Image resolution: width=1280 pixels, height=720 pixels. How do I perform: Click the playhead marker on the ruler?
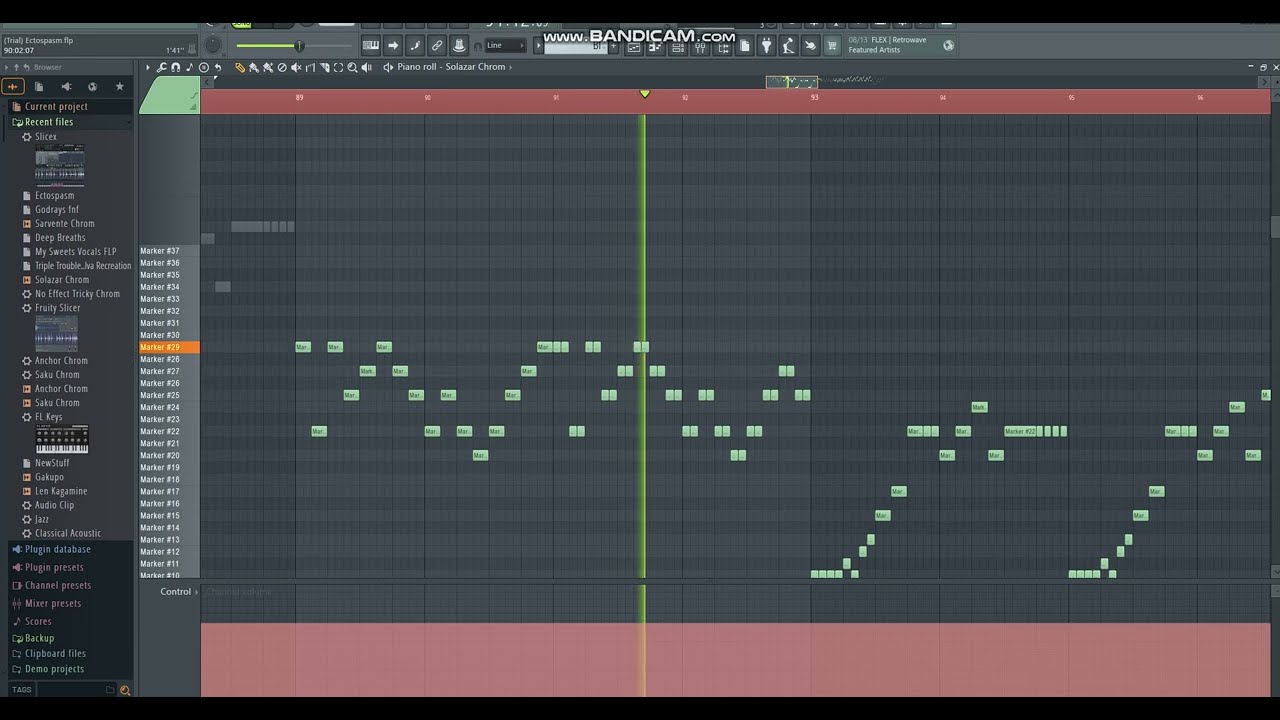point(645,94)
